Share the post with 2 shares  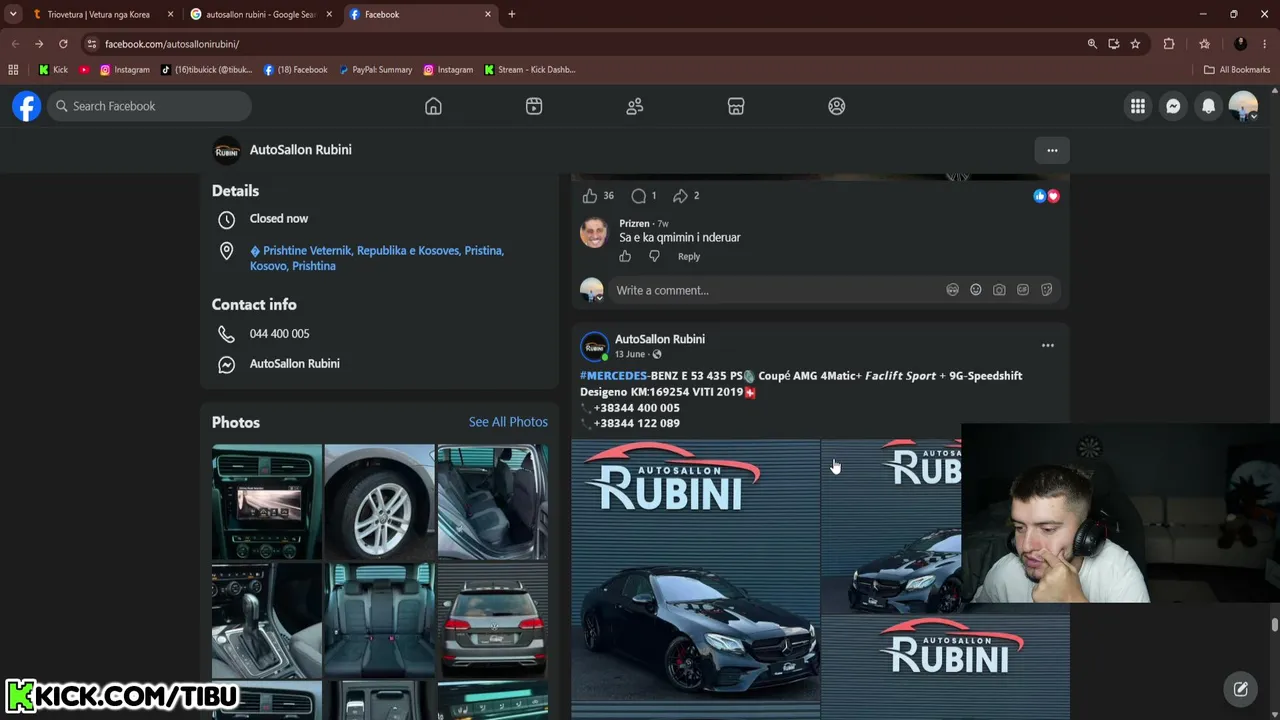coord(680,196)
